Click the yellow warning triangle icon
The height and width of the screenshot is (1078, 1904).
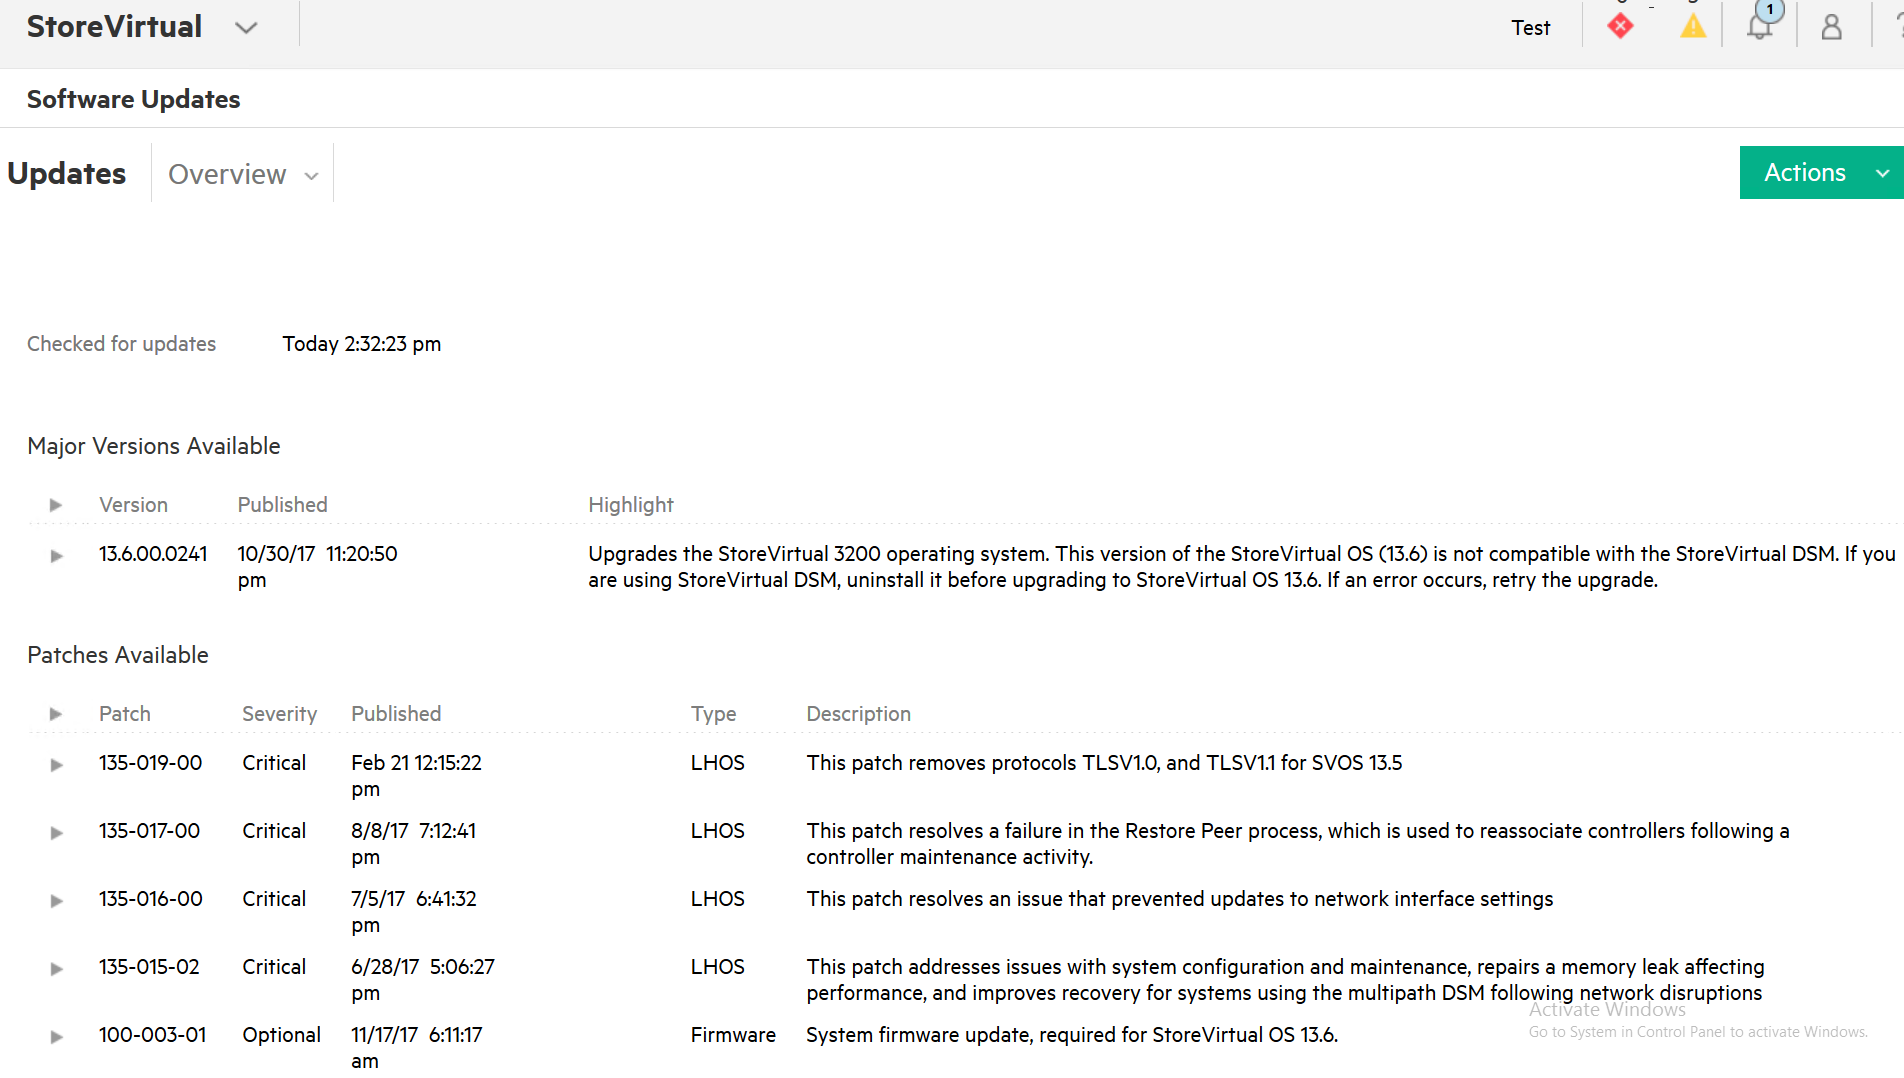click(x=1693, y=26)
